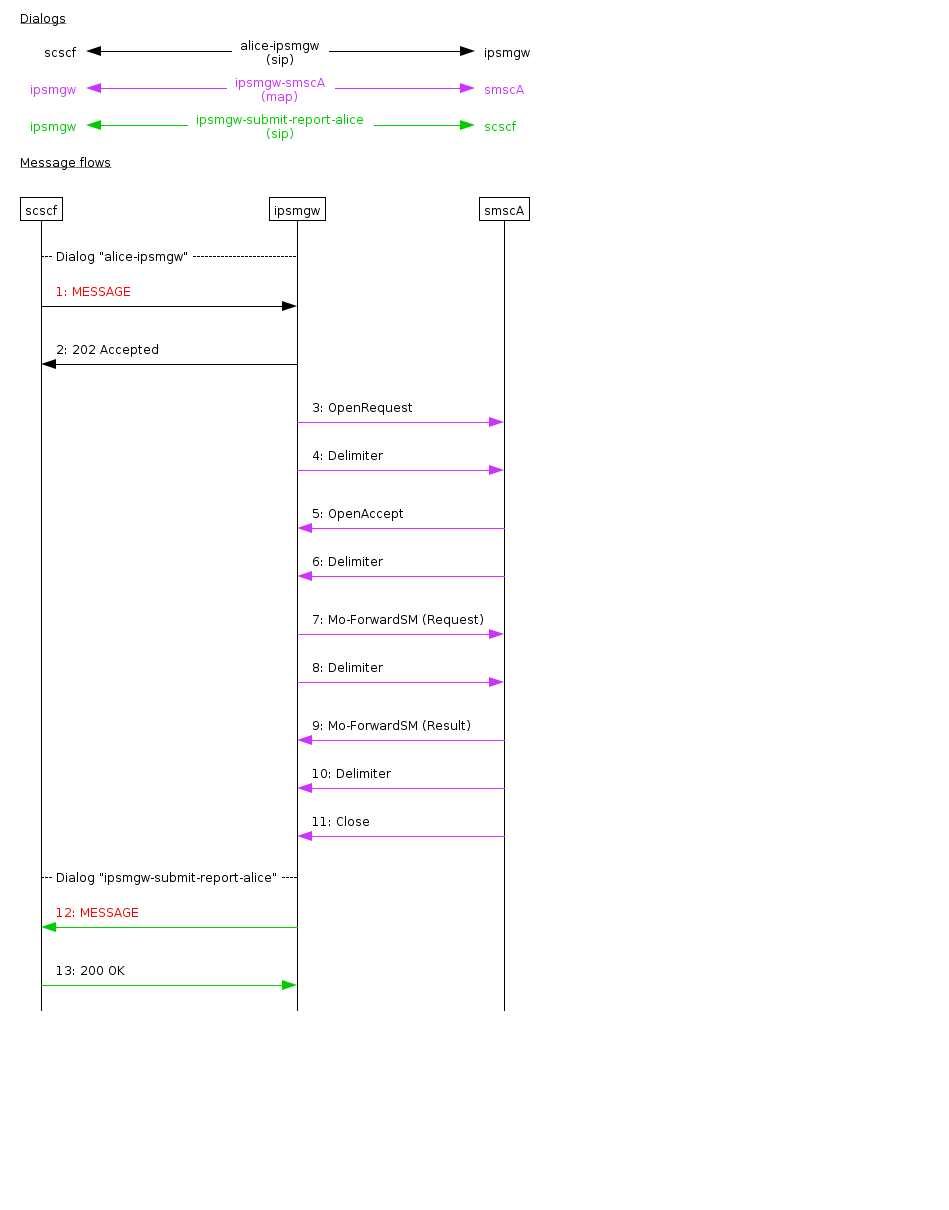Select the ipsmgw participant box

coord(297,210)
